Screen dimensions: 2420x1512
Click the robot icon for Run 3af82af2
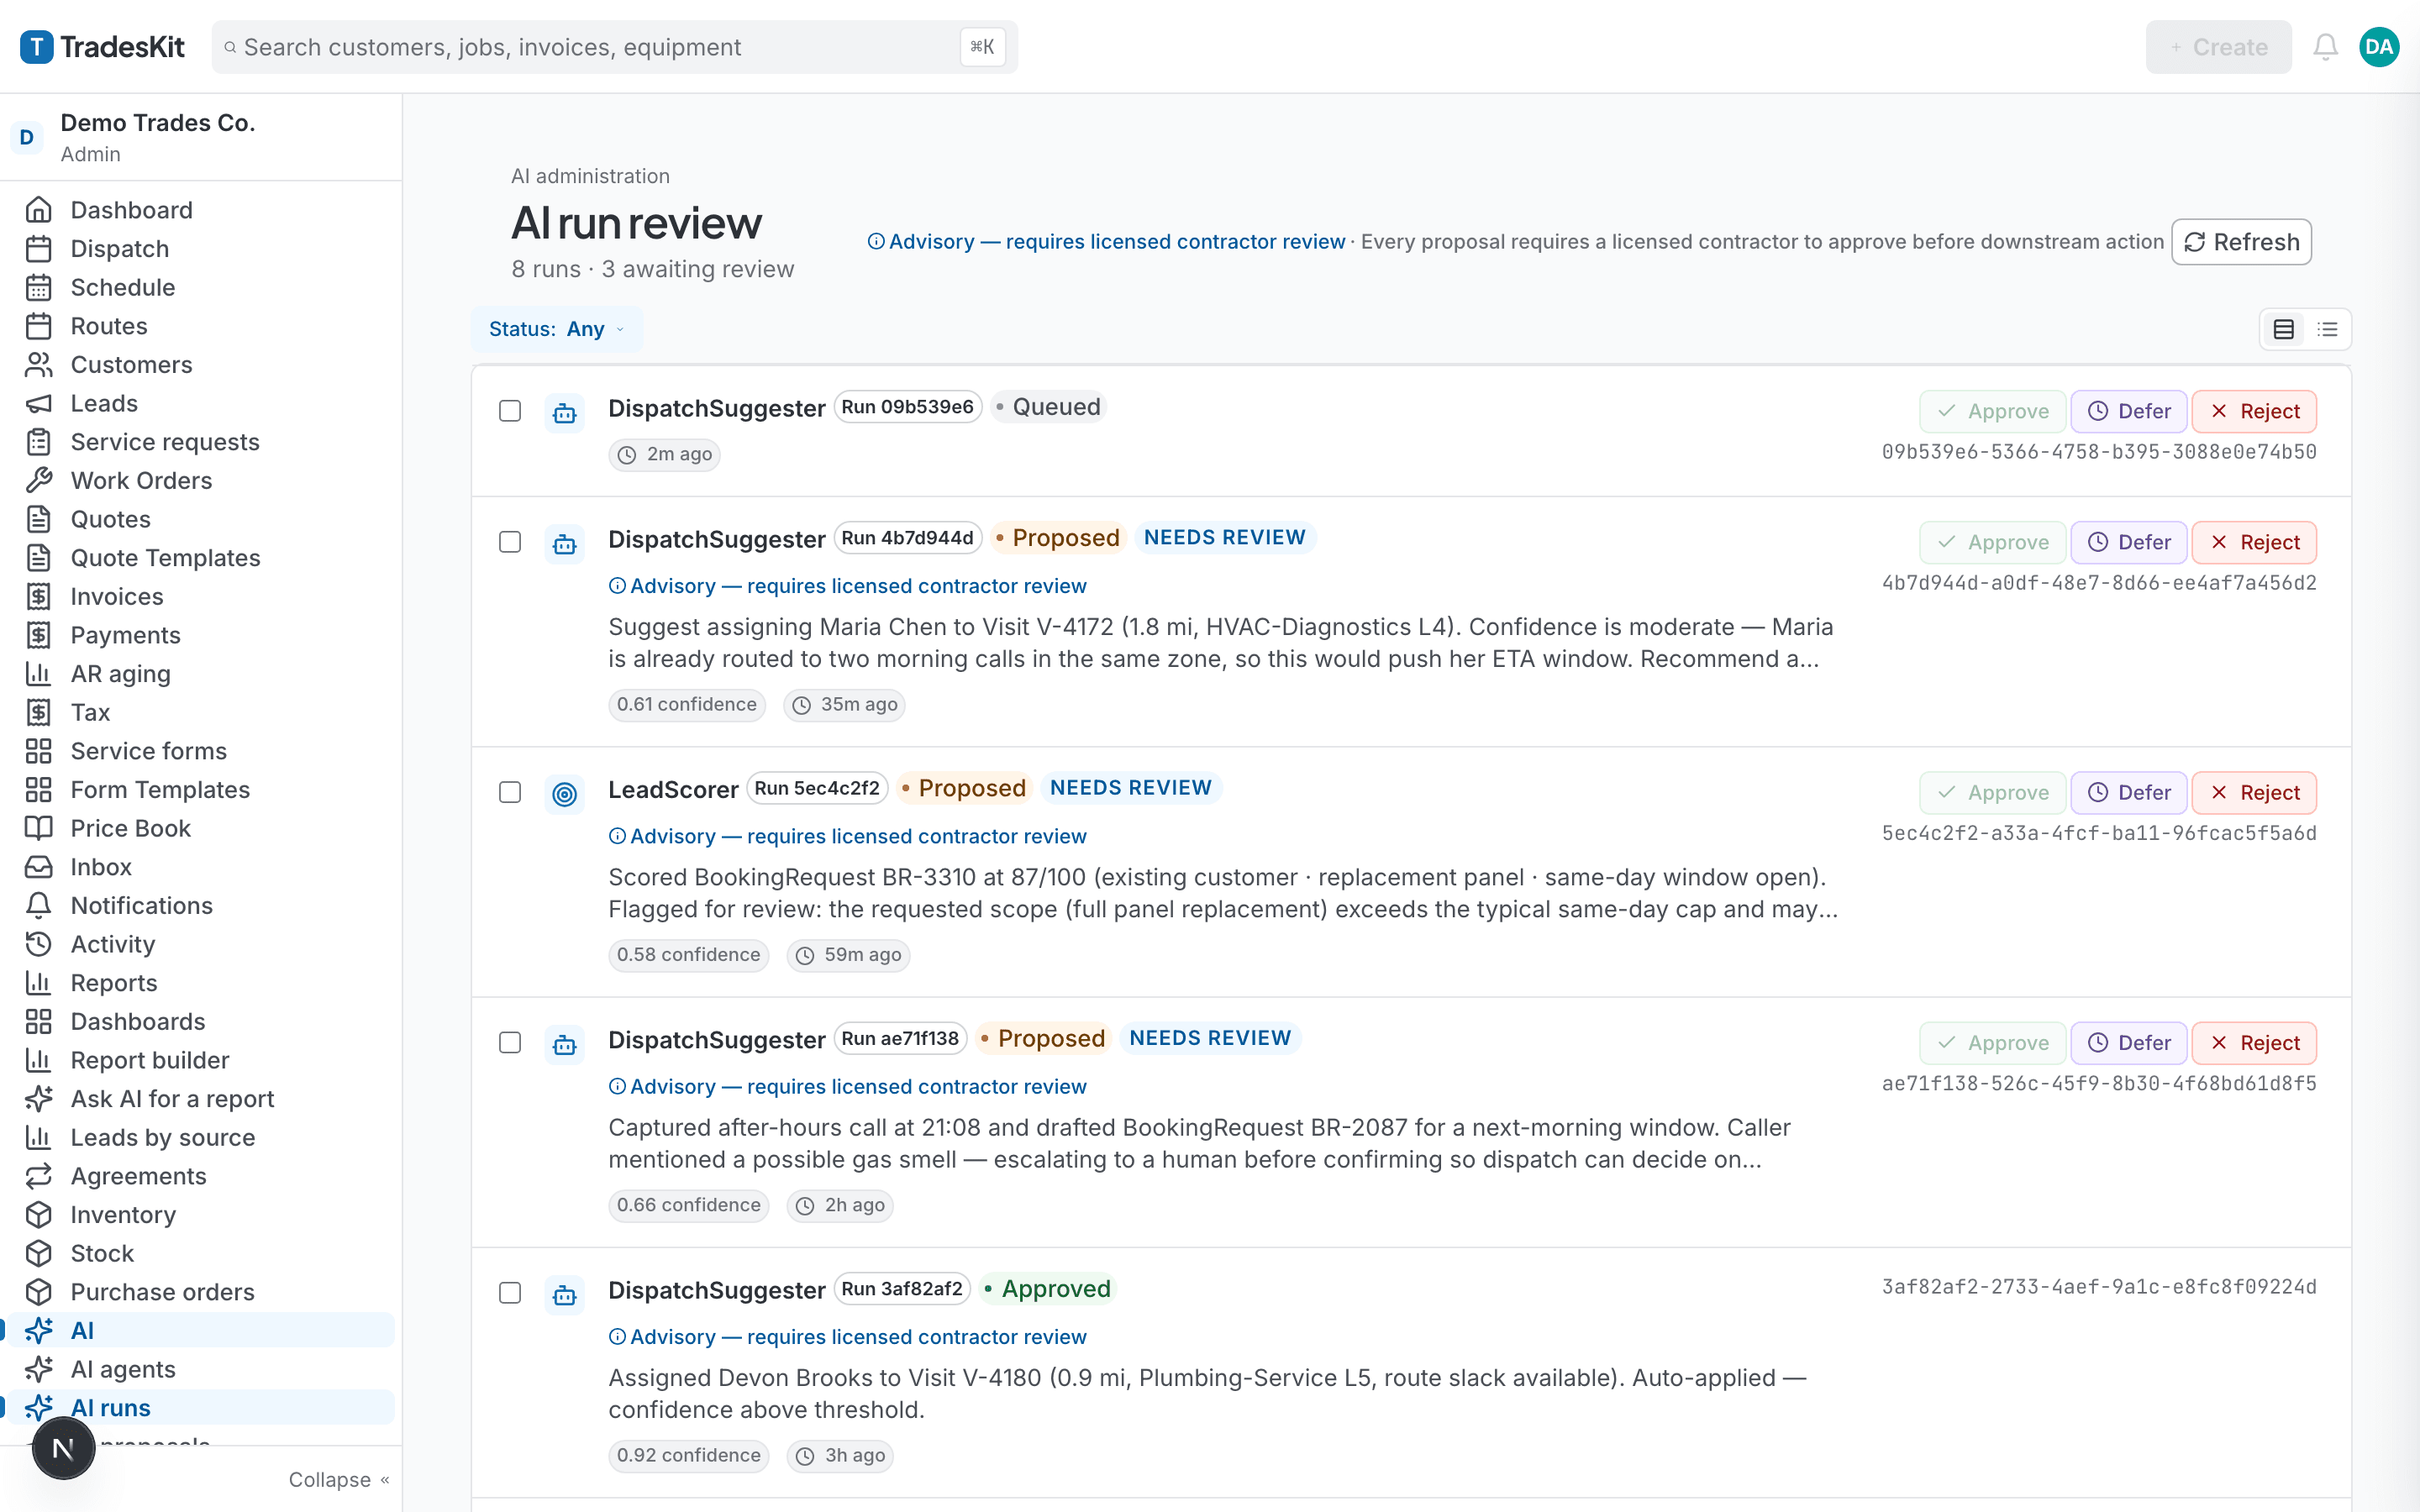pos(565,1295)
